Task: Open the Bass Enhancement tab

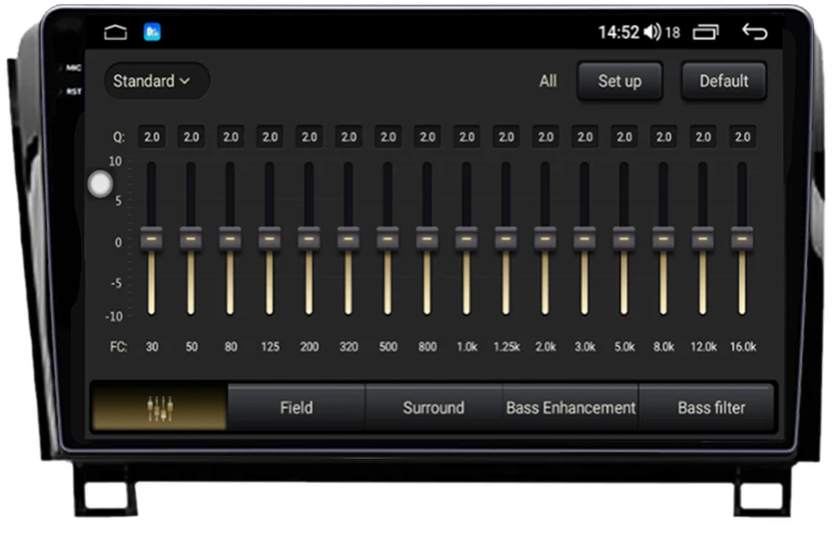Action: point(570,408)
